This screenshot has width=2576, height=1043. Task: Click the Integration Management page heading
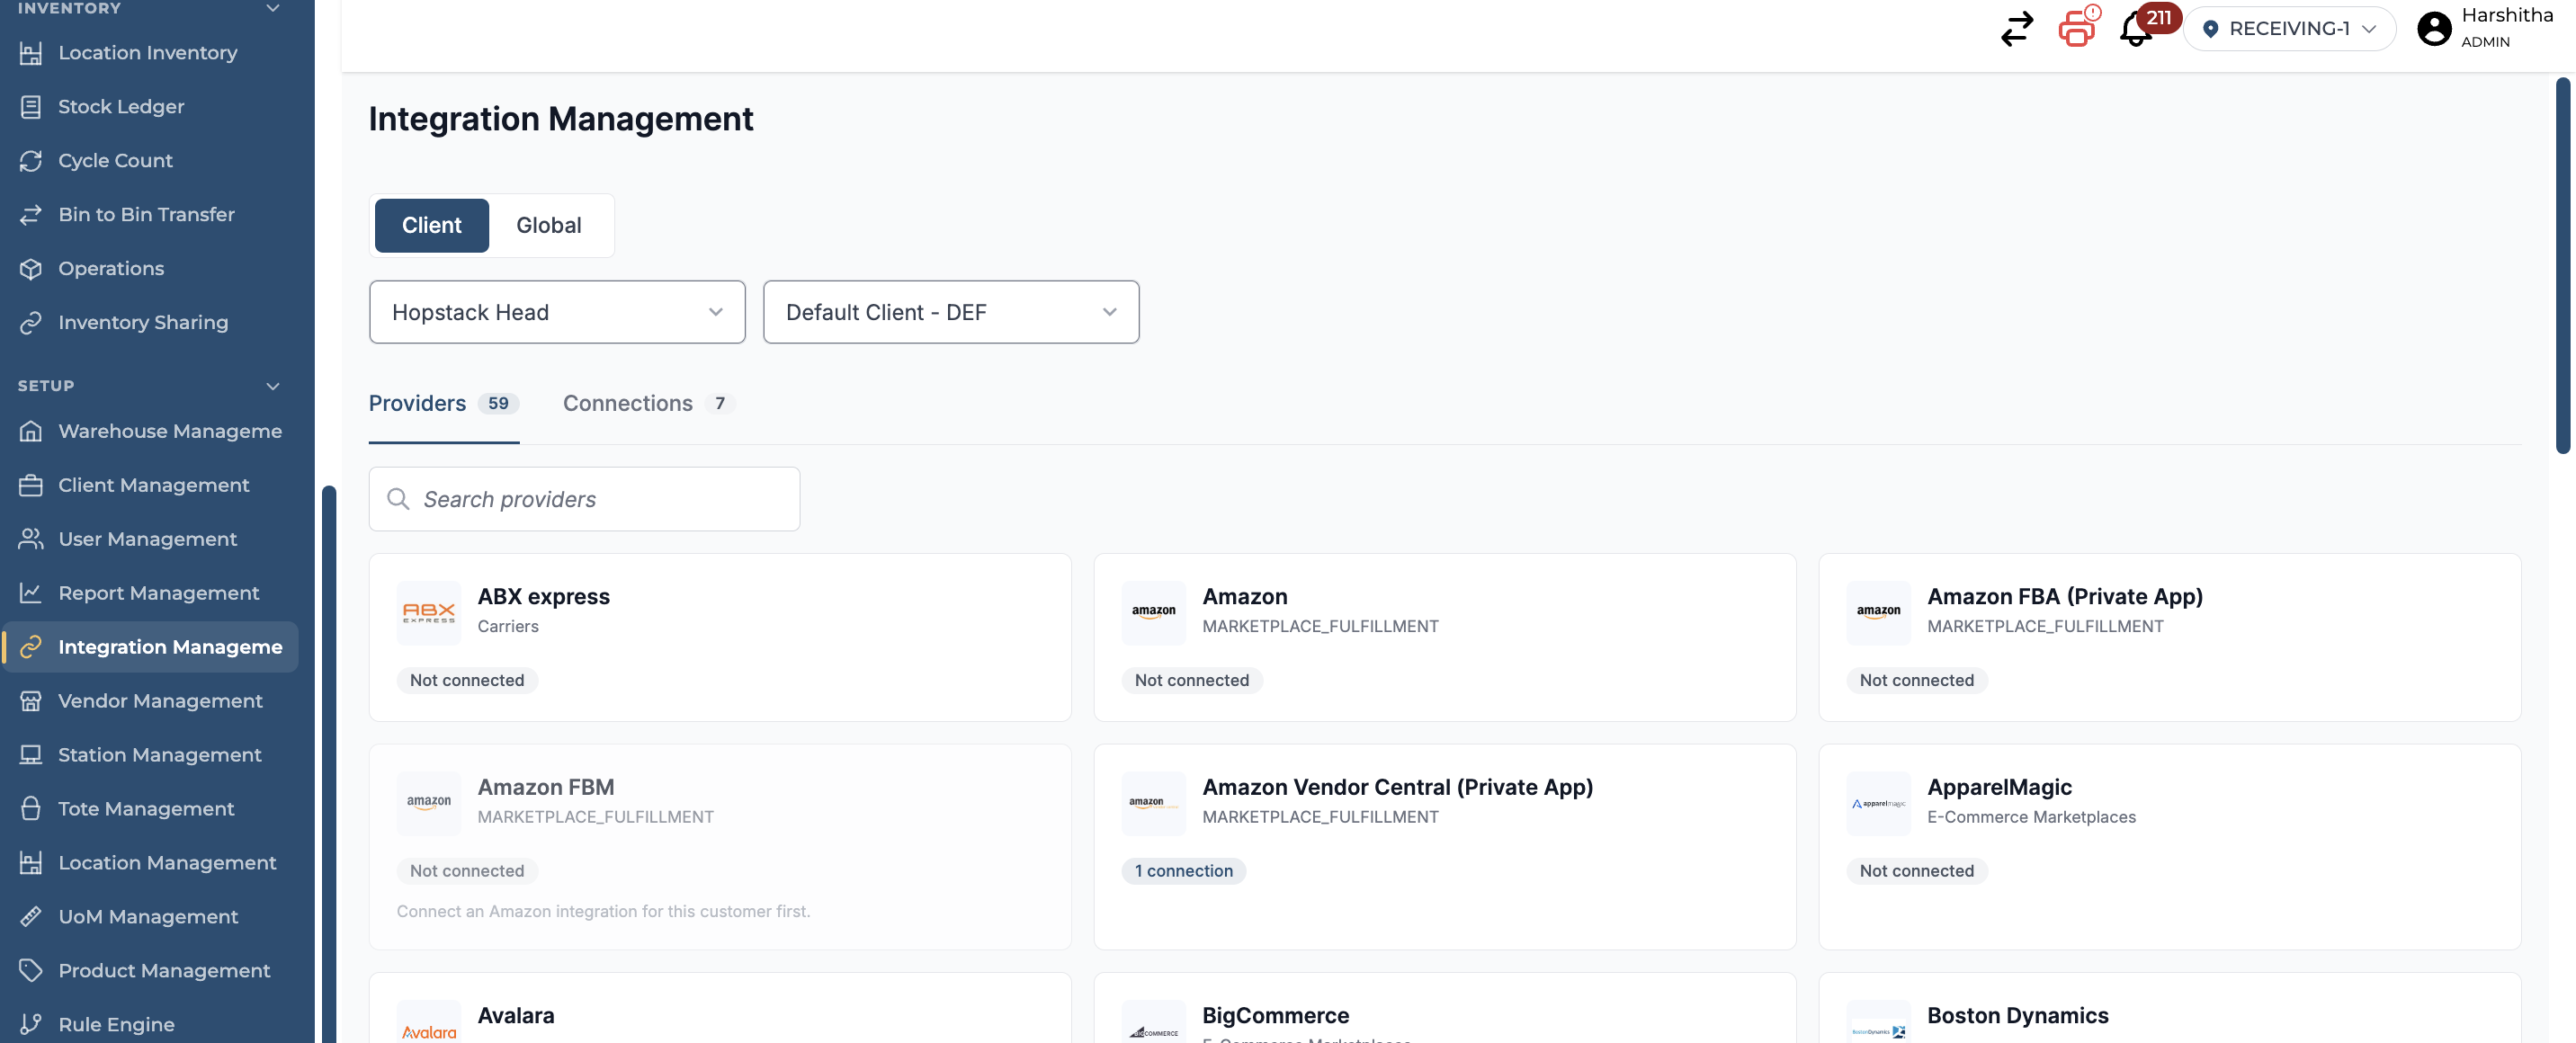coord(561,119)
